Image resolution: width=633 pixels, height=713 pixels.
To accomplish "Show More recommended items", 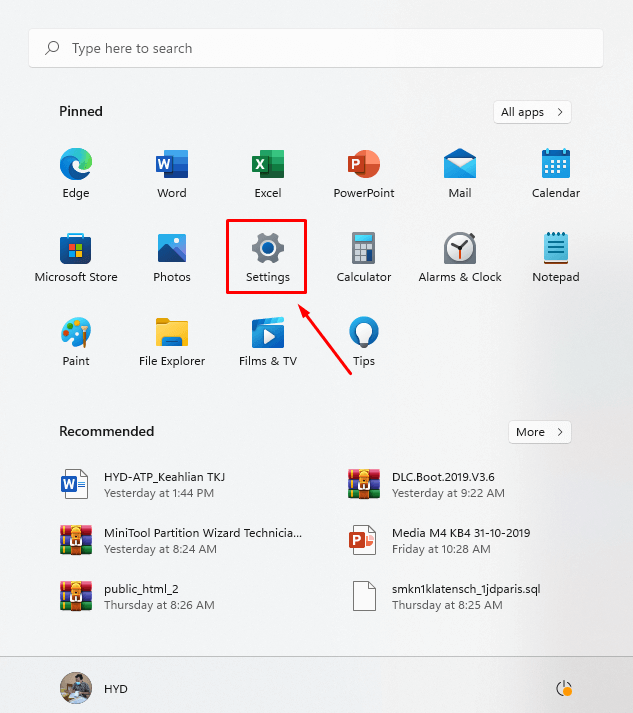I will tap(539, 432).
